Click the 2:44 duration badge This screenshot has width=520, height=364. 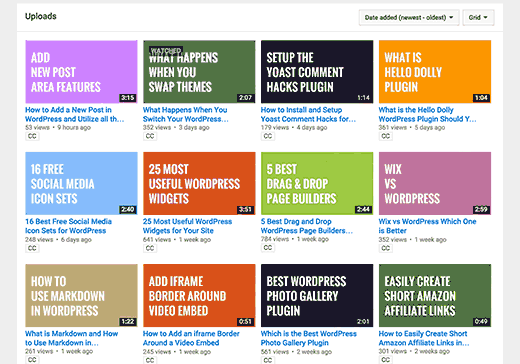pyautogui.click(x=363, y=209)
